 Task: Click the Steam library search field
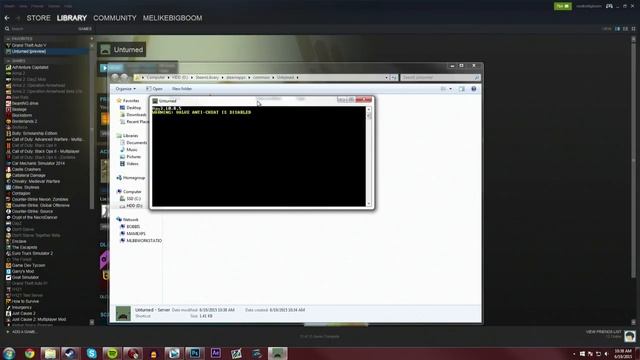tap(41, 29)
